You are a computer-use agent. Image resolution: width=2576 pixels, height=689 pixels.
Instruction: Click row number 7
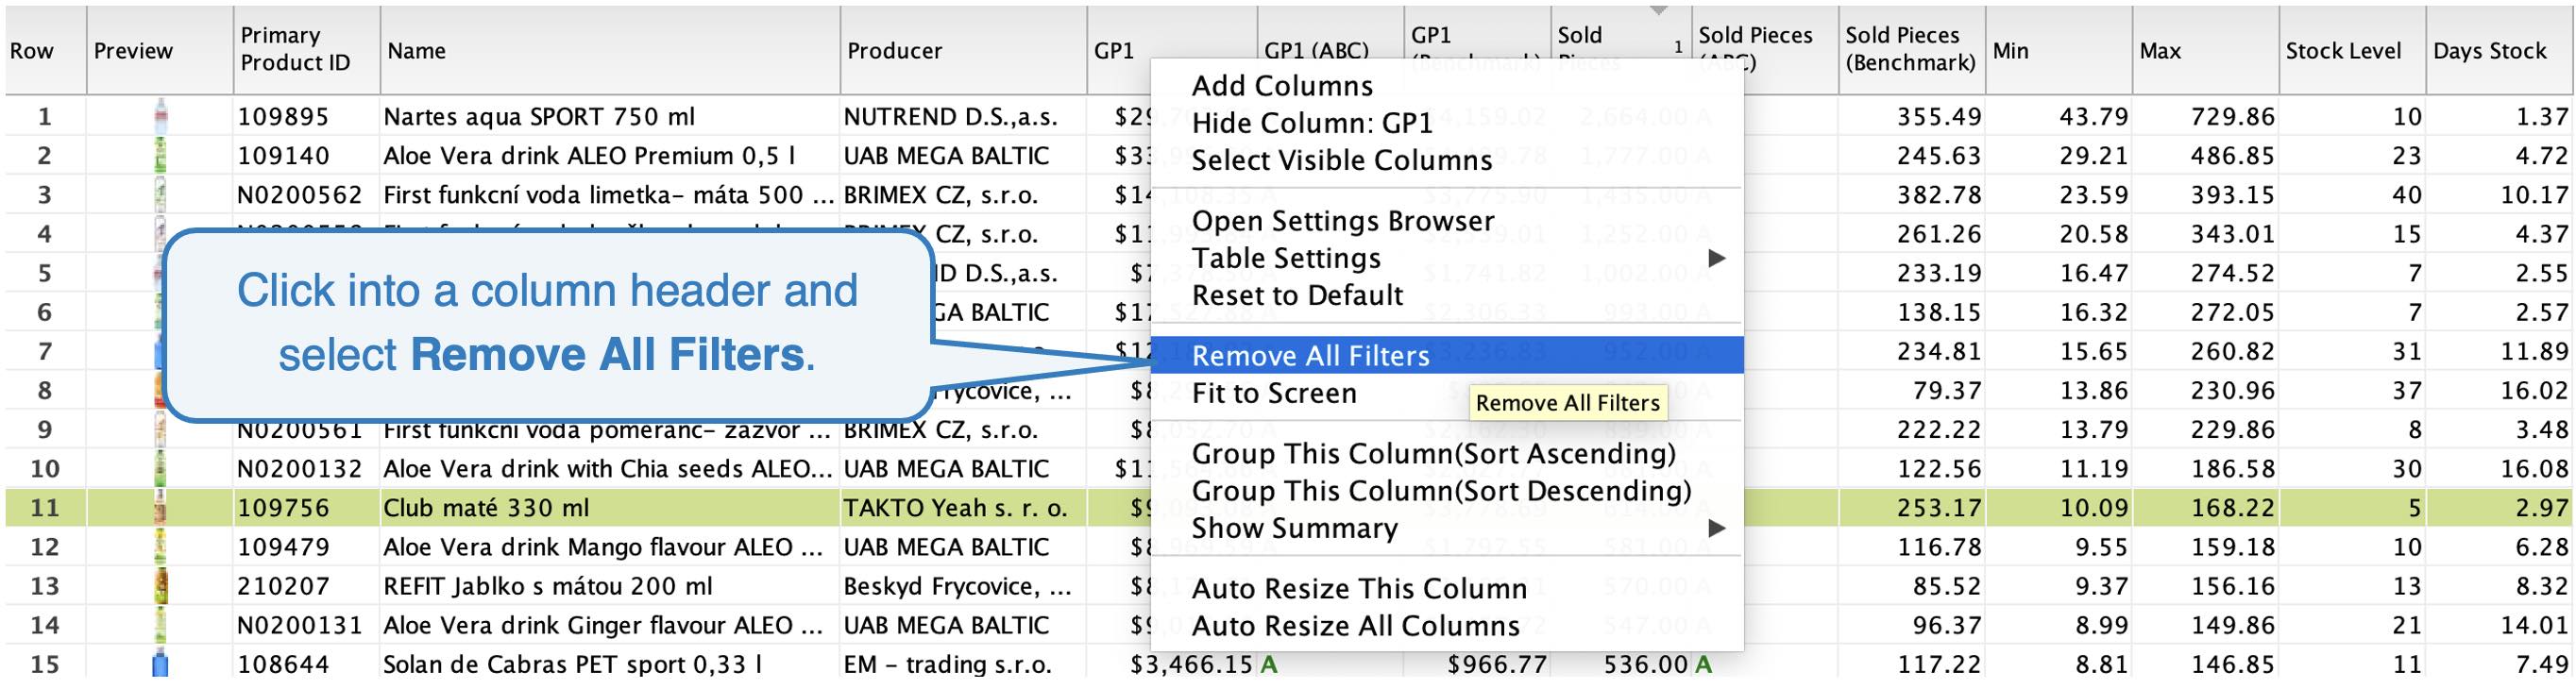coord(45,351)
